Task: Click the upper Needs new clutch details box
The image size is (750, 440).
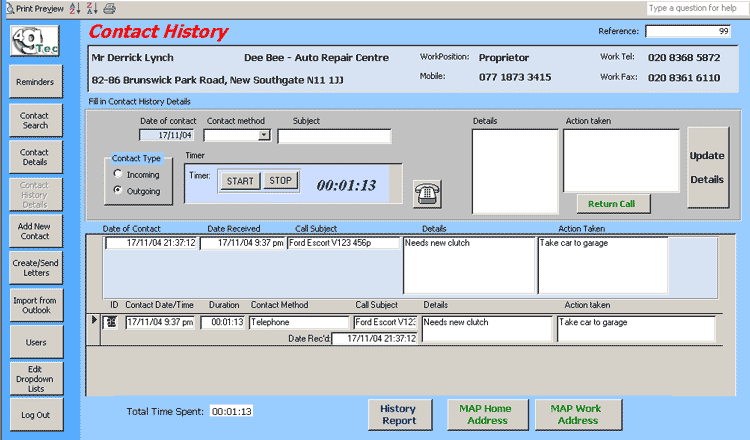Action: click(469, 265)
